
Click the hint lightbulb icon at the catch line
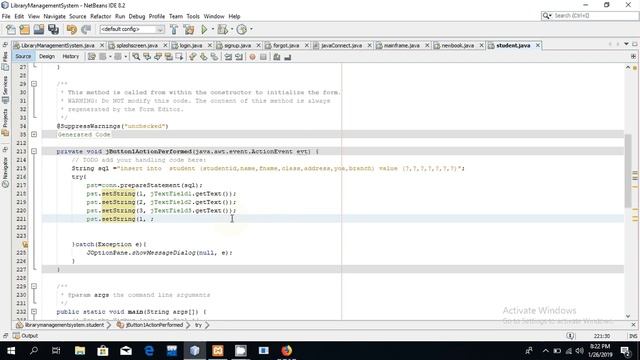click(x=24, y=244)
